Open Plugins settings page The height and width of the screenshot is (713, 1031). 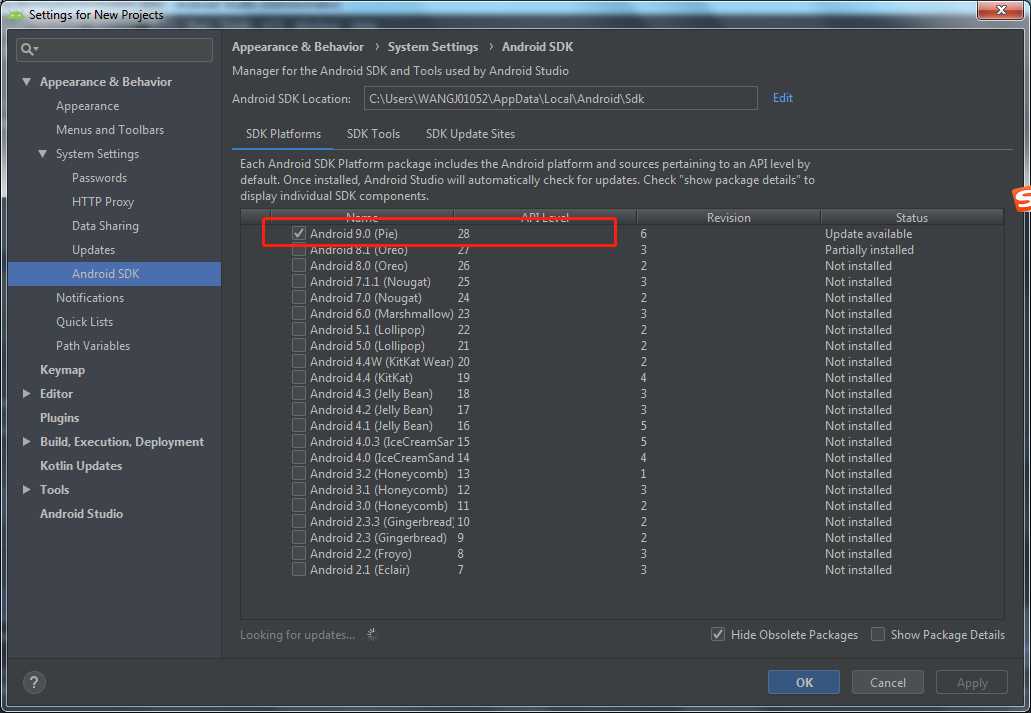(x=59, y=418)
